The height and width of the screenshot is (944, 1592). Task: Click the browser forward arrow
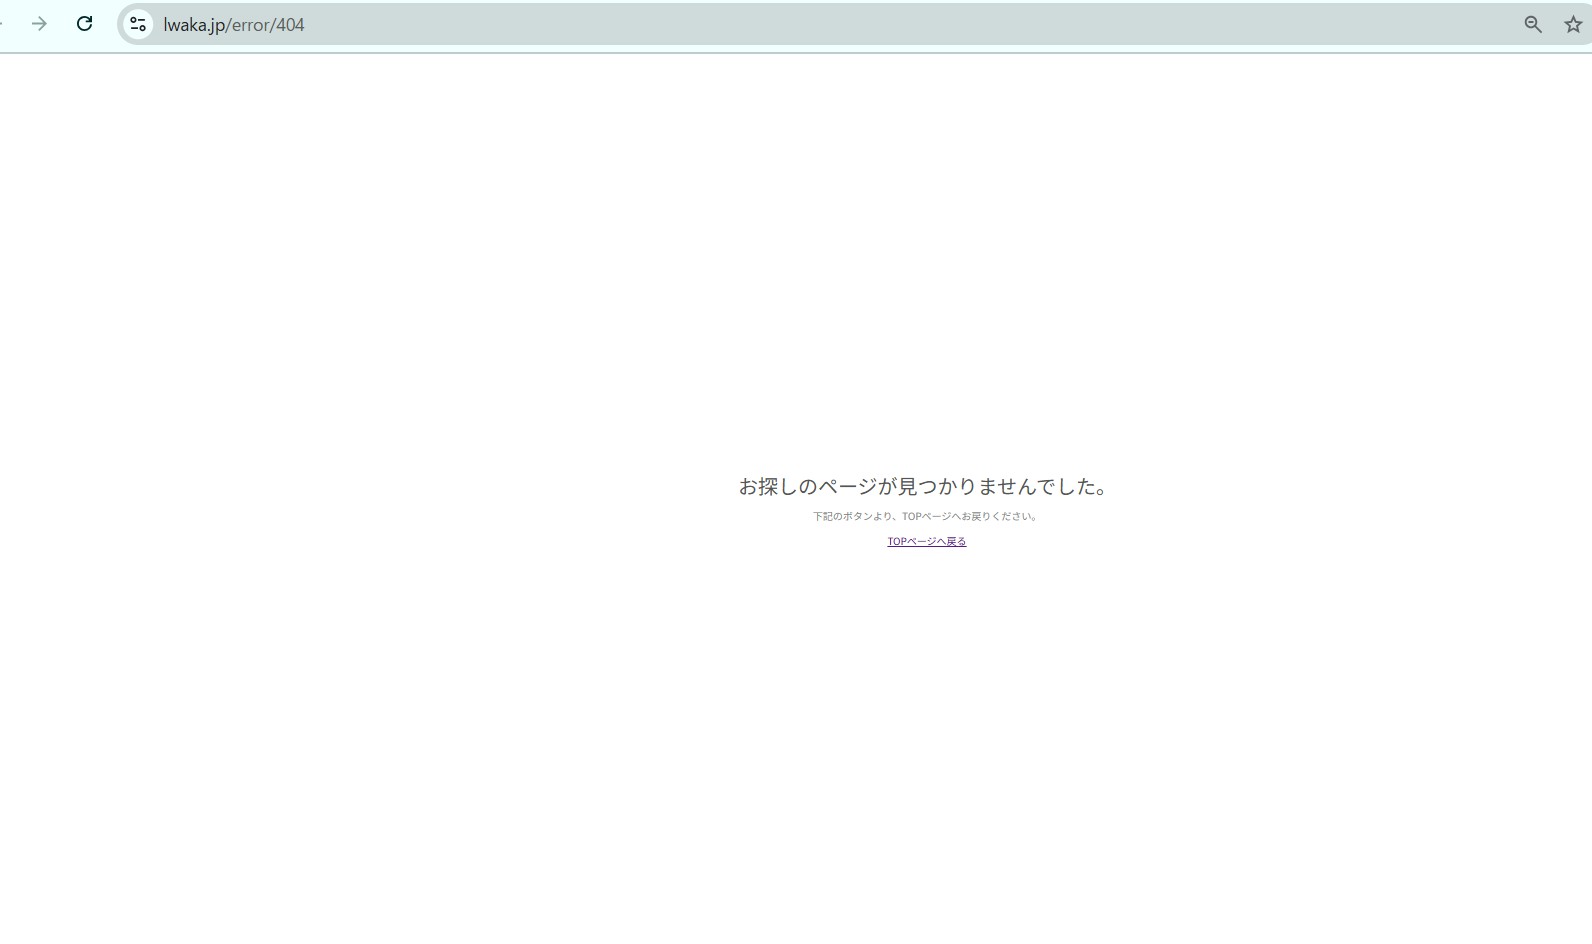click(39, 24)
